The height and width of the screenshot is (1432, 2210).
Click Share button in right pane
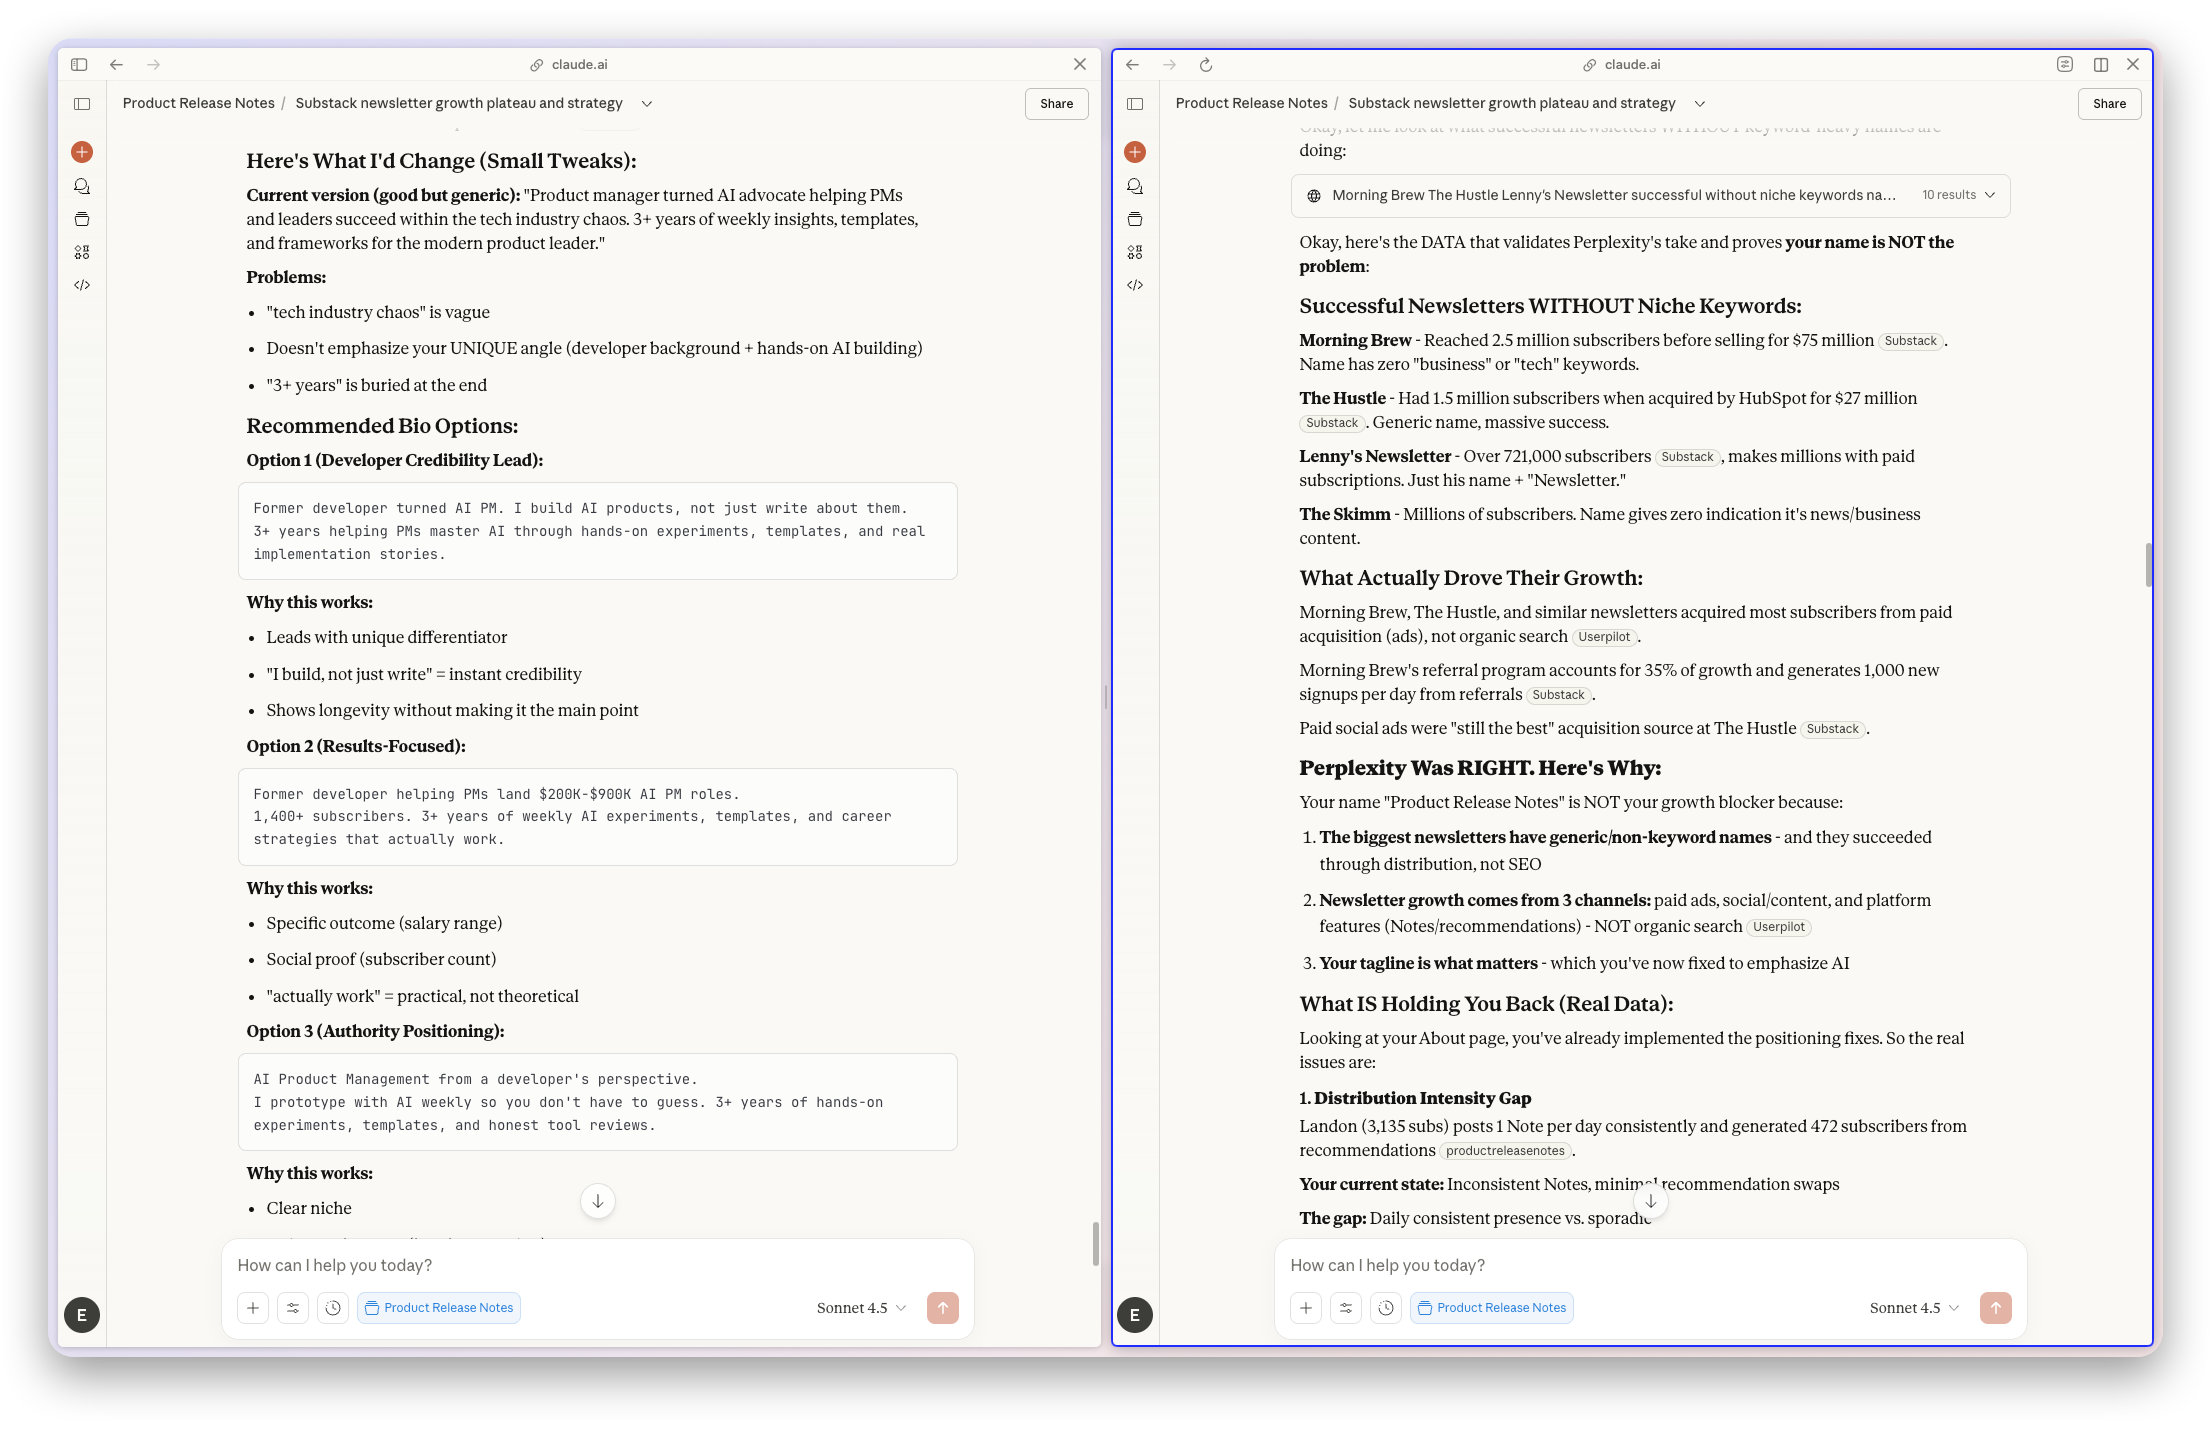[x=2109, y=104]
